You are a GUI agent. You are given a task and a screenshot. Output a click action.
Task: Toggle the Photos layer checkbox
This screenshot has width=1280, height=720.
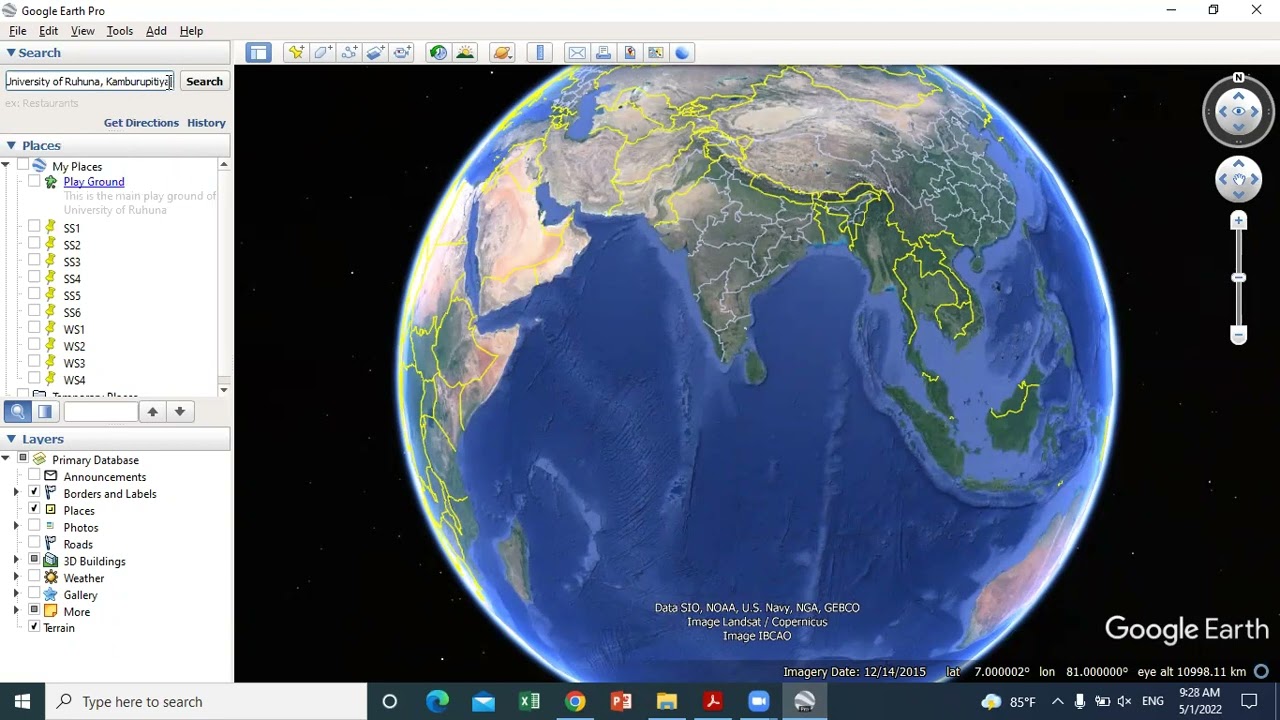pyautogui.click(x=34, y=527)
